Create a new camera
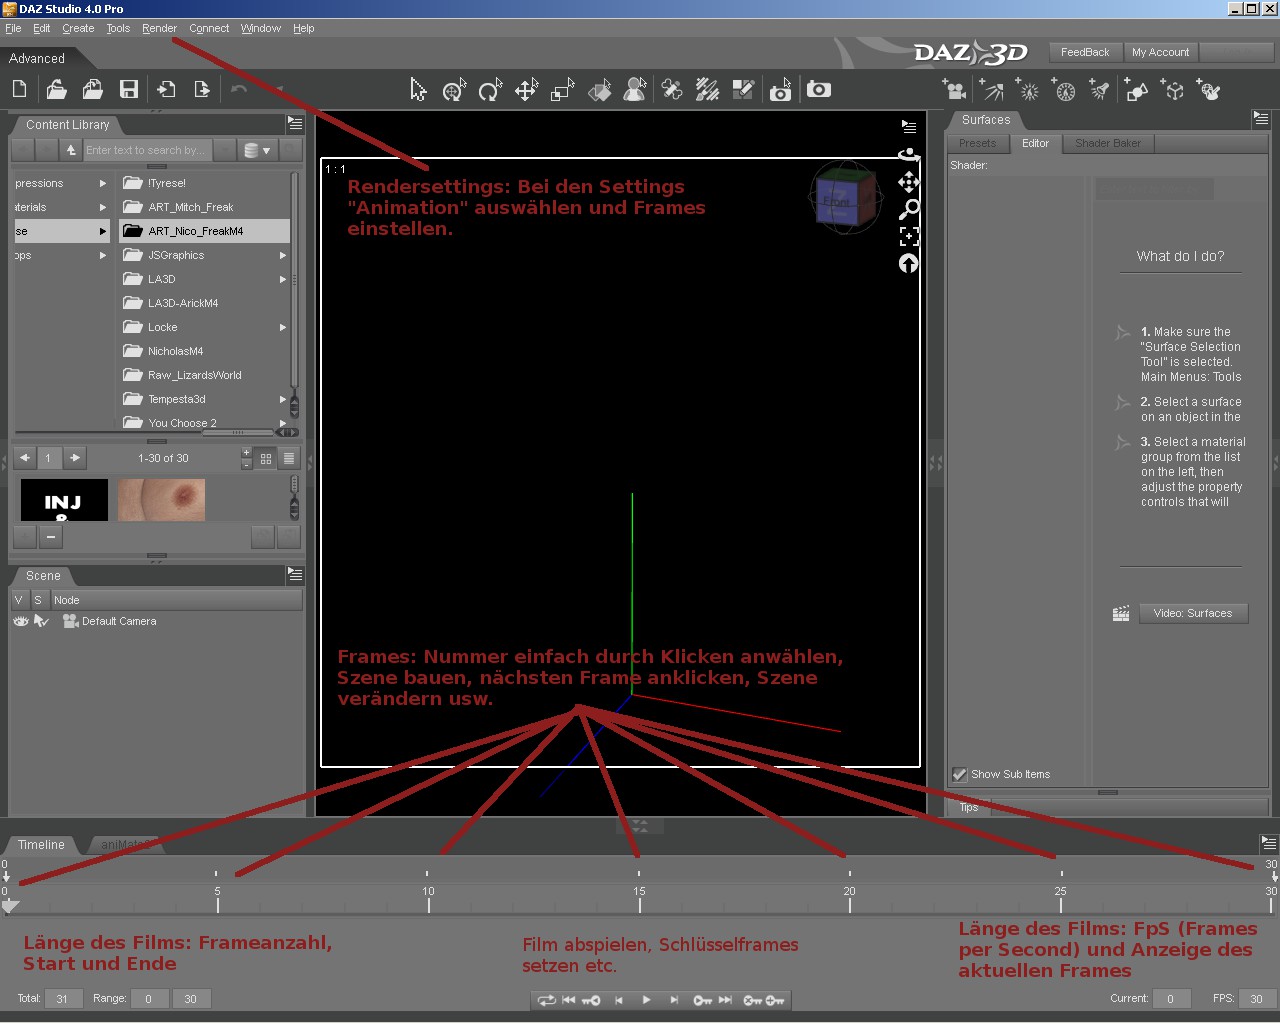This screenshot has width=1280, height=1024. (955, 91)
